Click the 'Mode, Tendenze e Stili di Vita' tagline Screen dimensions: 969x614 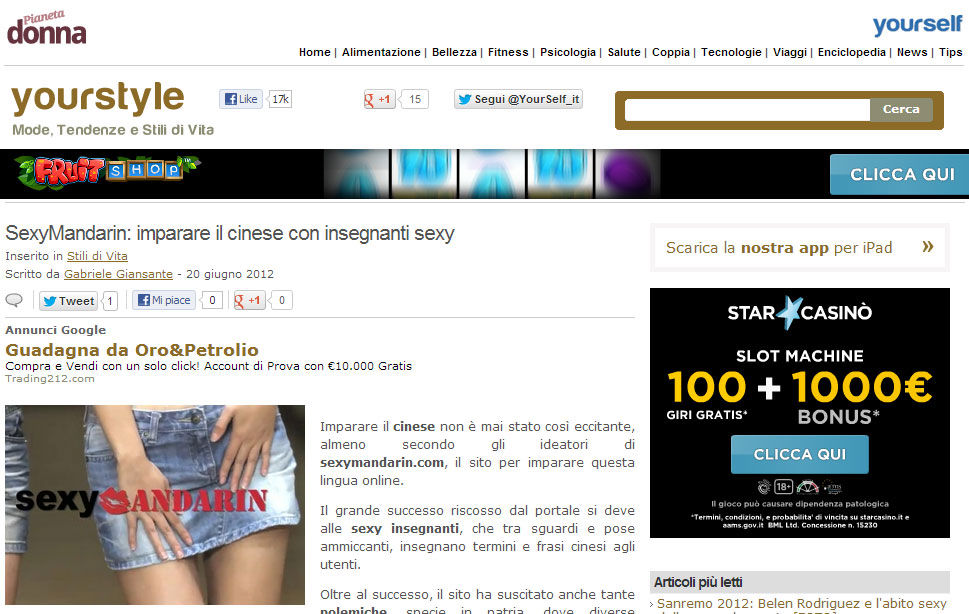113,130
